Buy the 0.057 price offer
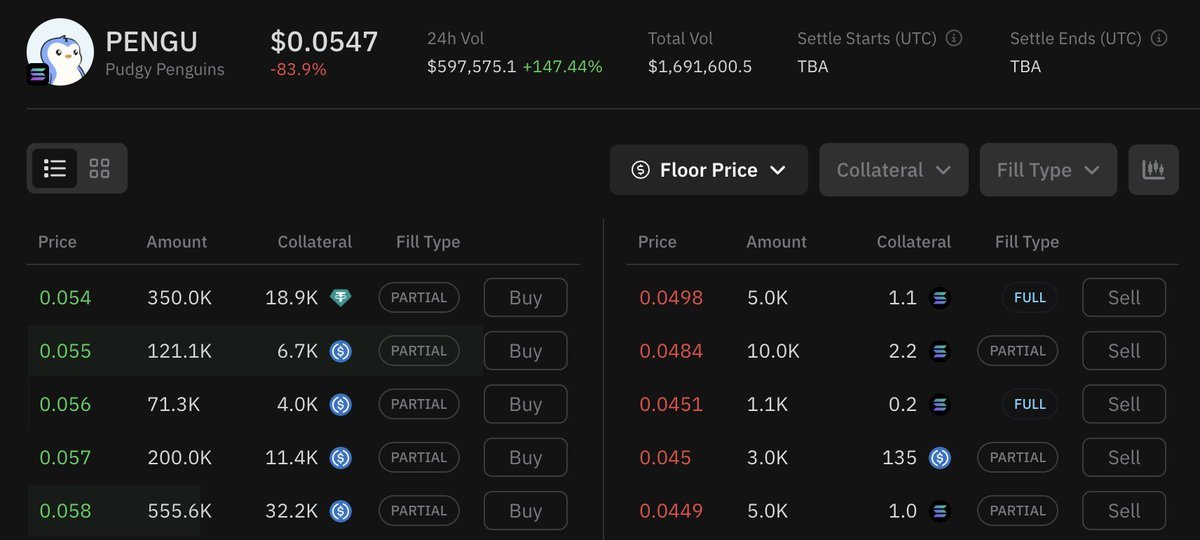Image resolution: width=1200 pixels, height=540 pixels. 525,458
